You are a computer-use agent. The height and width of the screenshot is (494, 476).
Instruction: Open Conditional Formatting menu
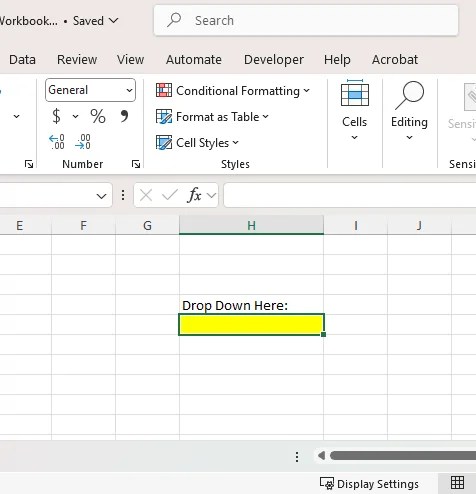coord(233,91)
